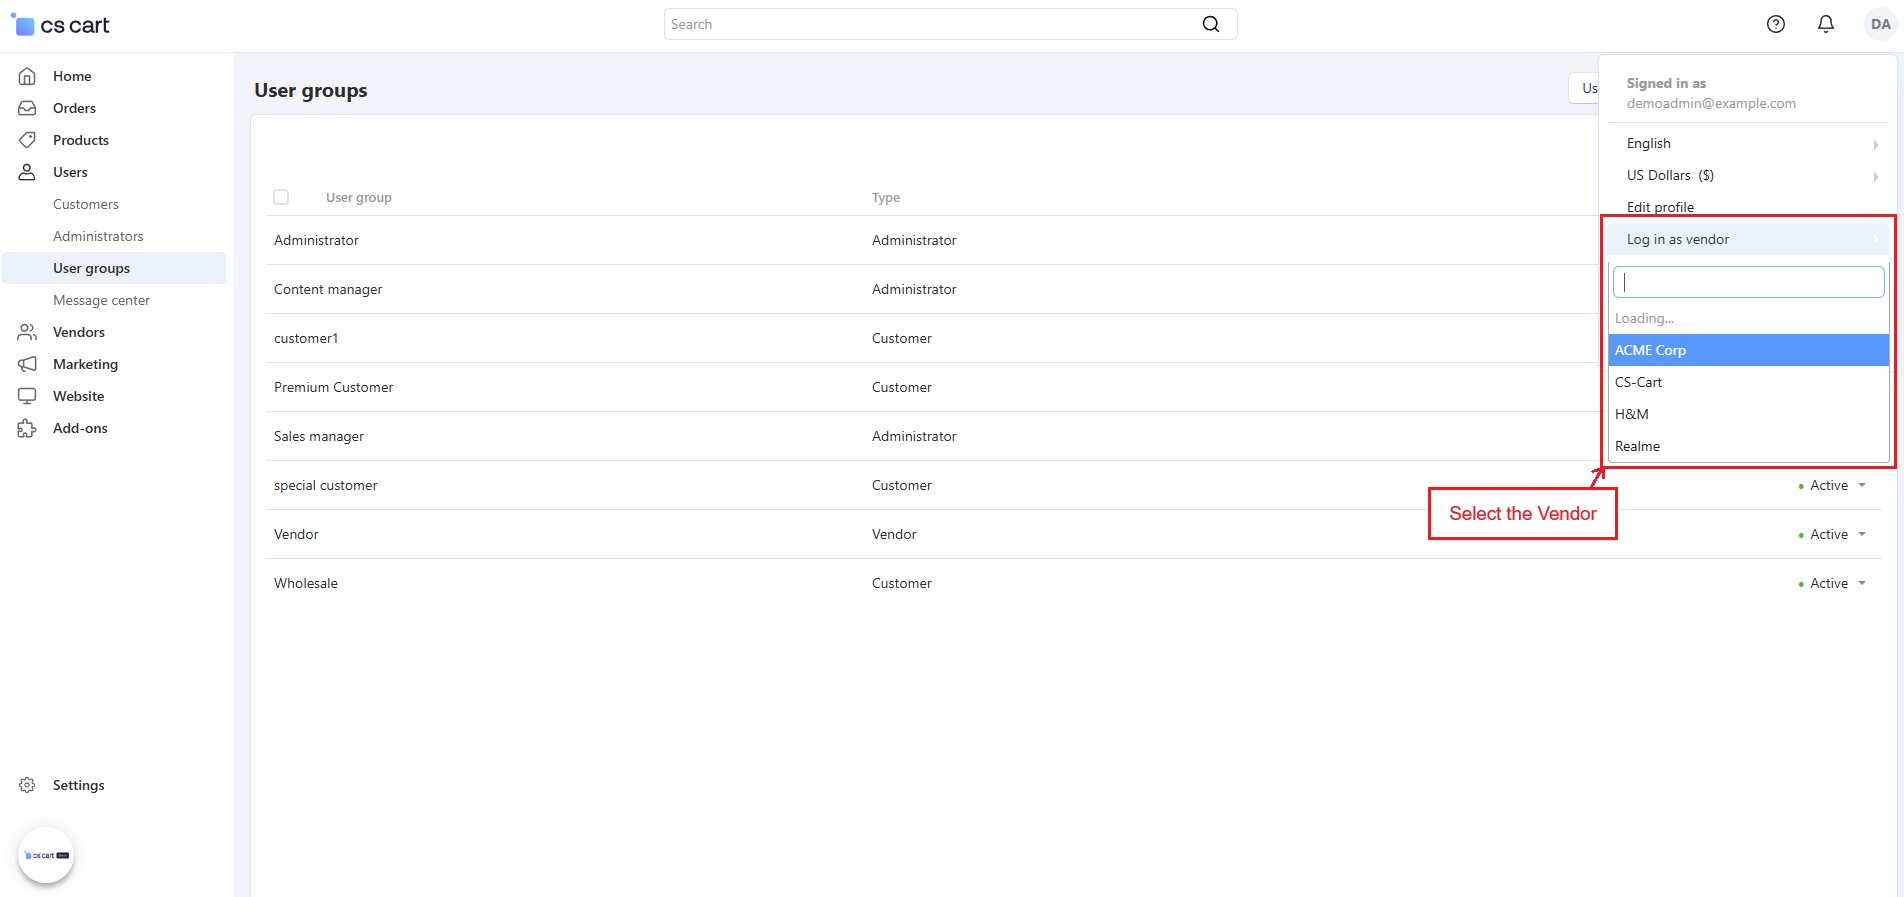Open the Premium Customer user group
Viewport: 1904px width, 897px height.
coord(333,387)
